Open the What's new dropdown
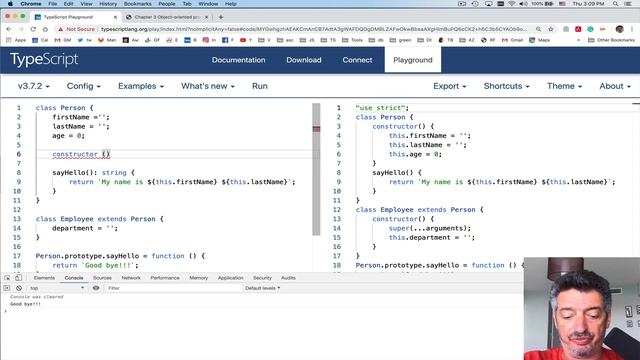 [208, 86]
